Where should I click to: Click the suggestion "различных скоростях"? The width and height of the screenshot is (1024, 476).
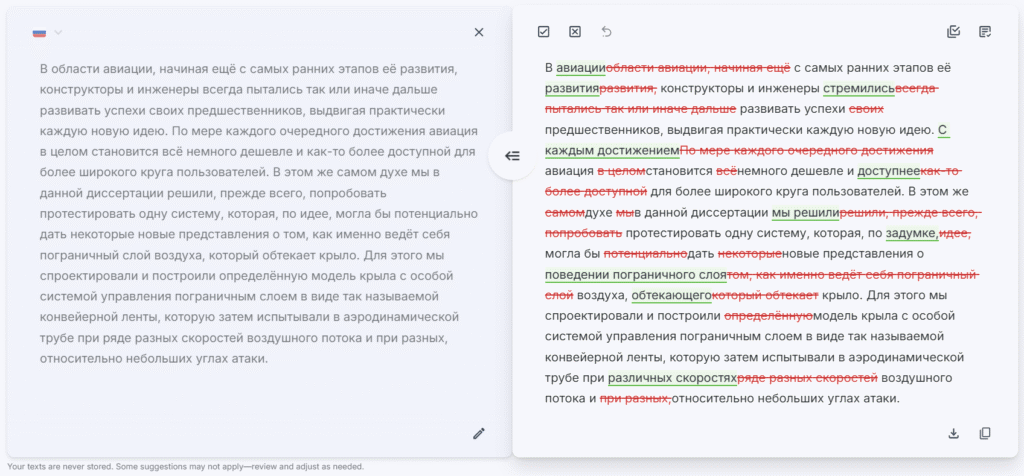(x=671, y=378)
